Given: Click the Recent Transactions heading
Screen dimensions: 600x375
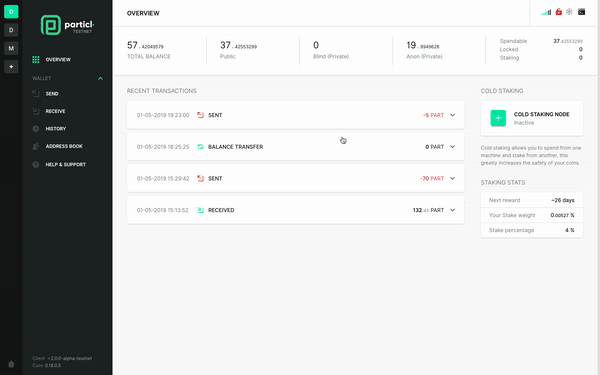Looking at the screenshot, I should coord(161,91).
